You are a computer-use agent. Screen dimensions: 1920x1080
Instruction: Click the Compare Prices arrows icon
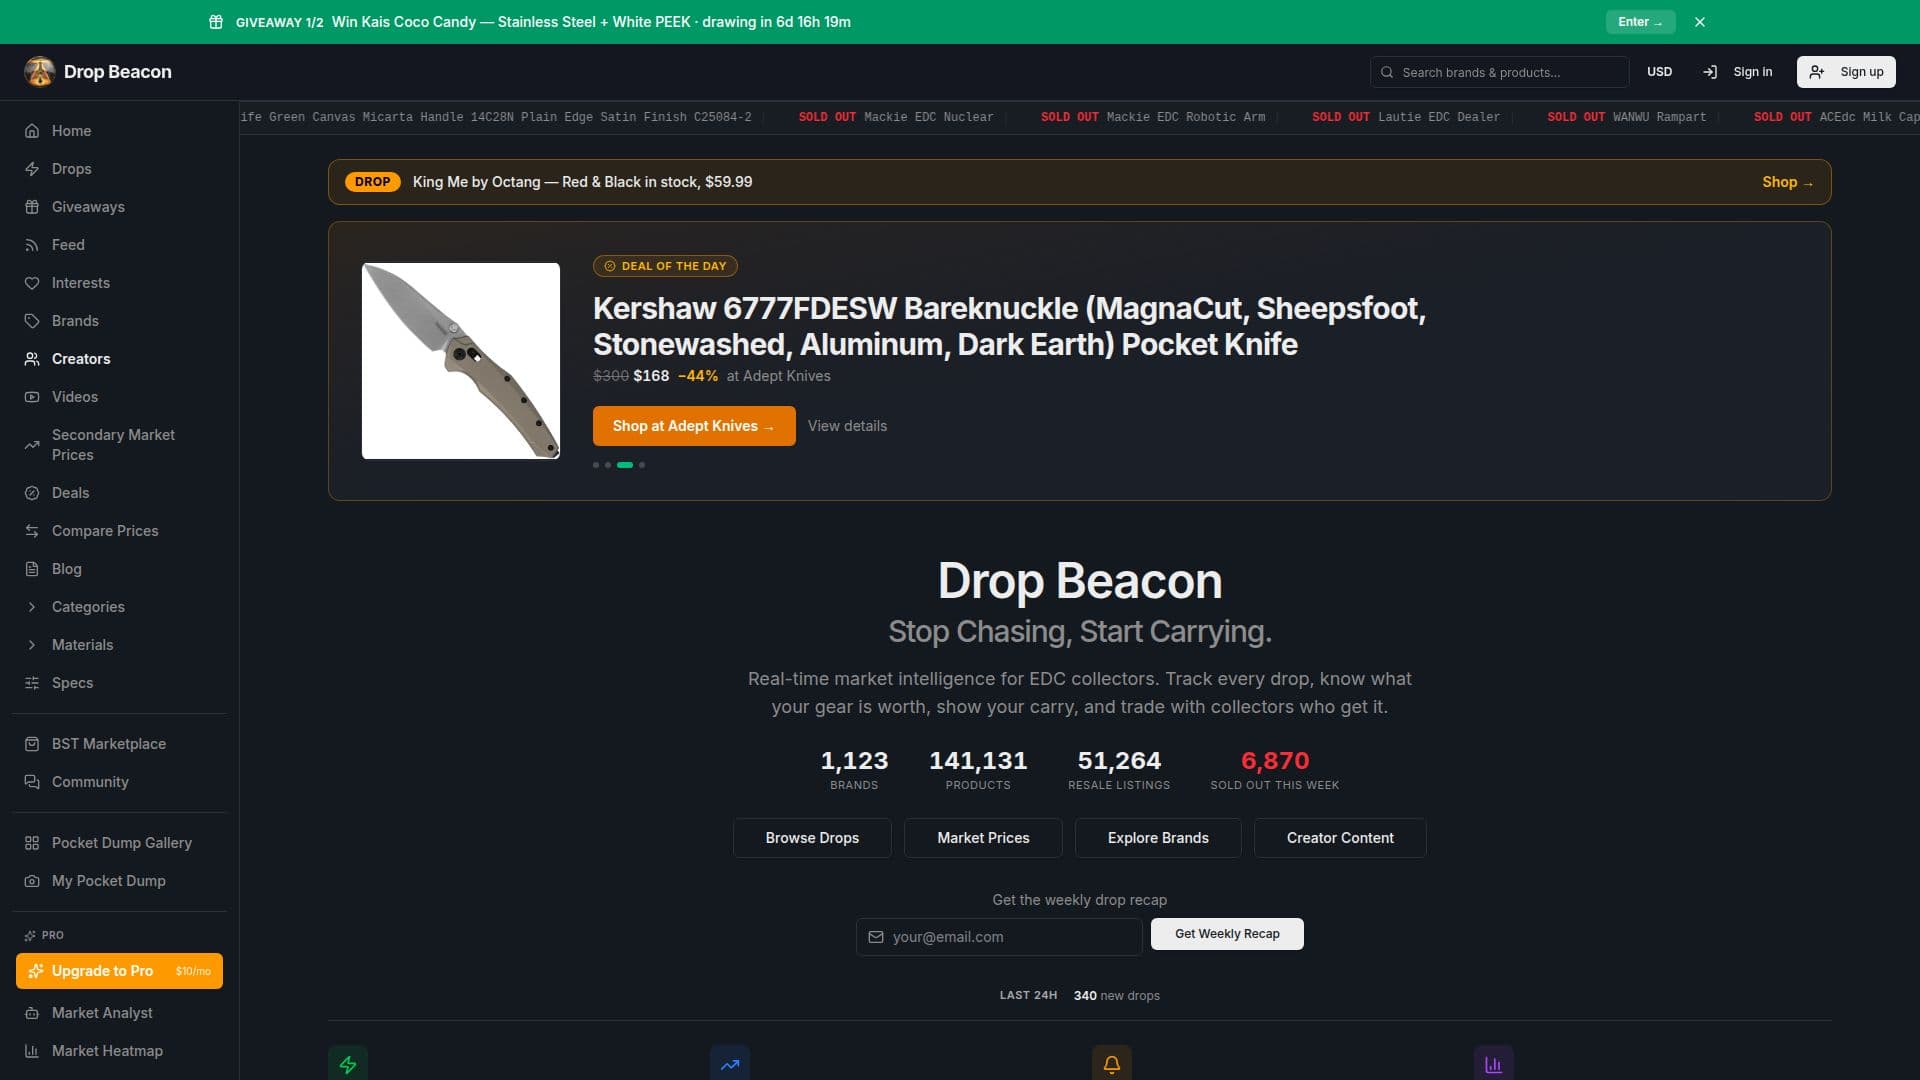[32, 531]
